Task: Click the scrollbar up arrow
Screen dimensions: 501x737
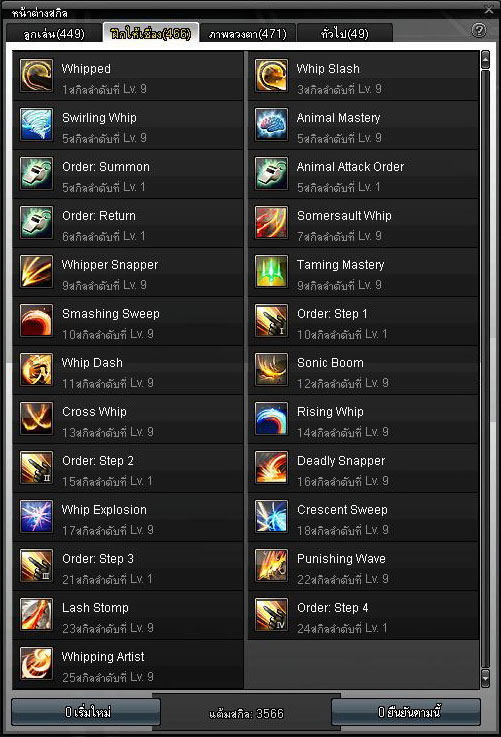Action: [x=485, y=60]
